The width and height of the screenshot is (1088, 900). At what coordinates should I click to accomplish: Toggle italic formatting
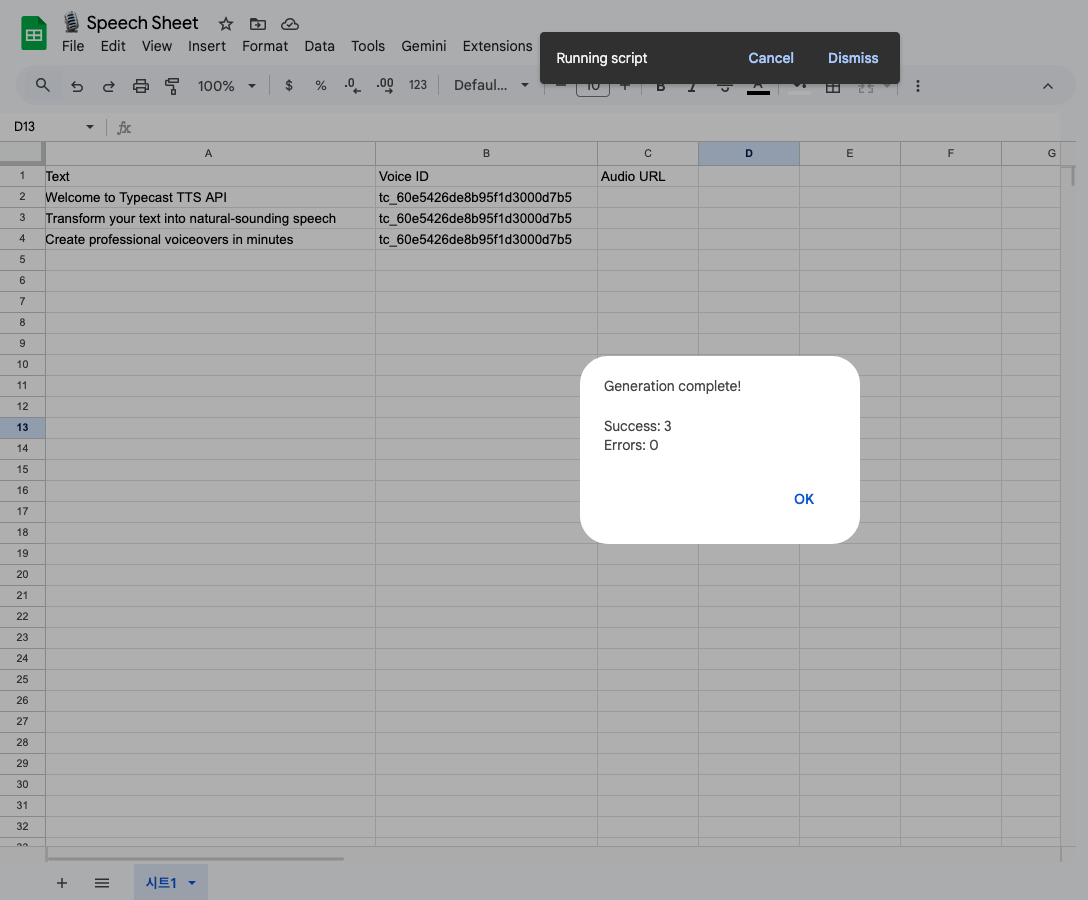tap(692, 86)
